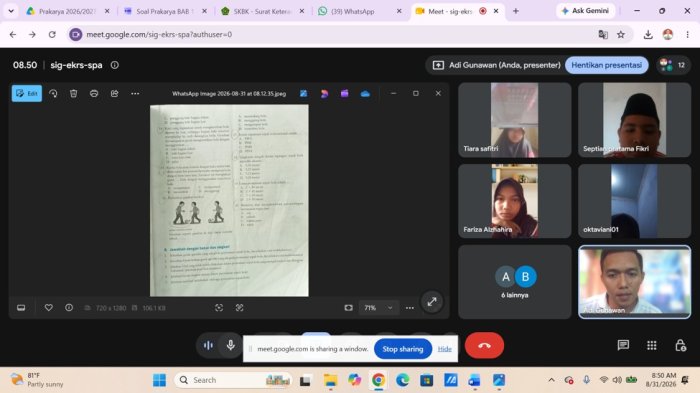Show hidden system tray icons chevron
Image resolution: width=700 pixels, height=393 pixels.
click(552, 380)
